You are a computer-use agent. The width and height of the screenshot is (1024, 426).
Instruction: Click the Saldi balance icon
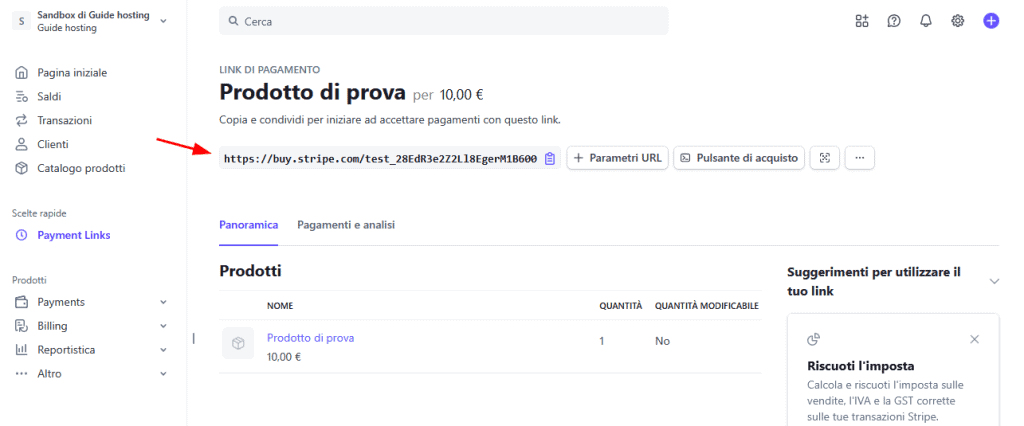point(22,97)
